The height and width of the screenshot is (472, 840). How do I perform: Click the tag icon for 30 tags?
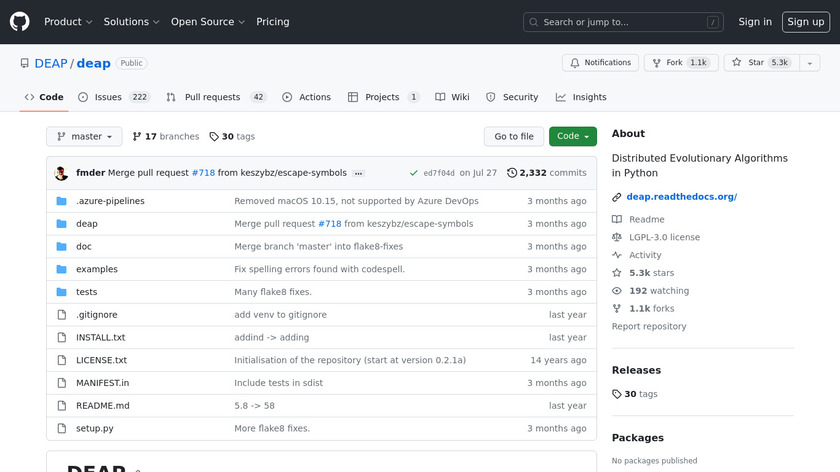[x=214, y=137]
